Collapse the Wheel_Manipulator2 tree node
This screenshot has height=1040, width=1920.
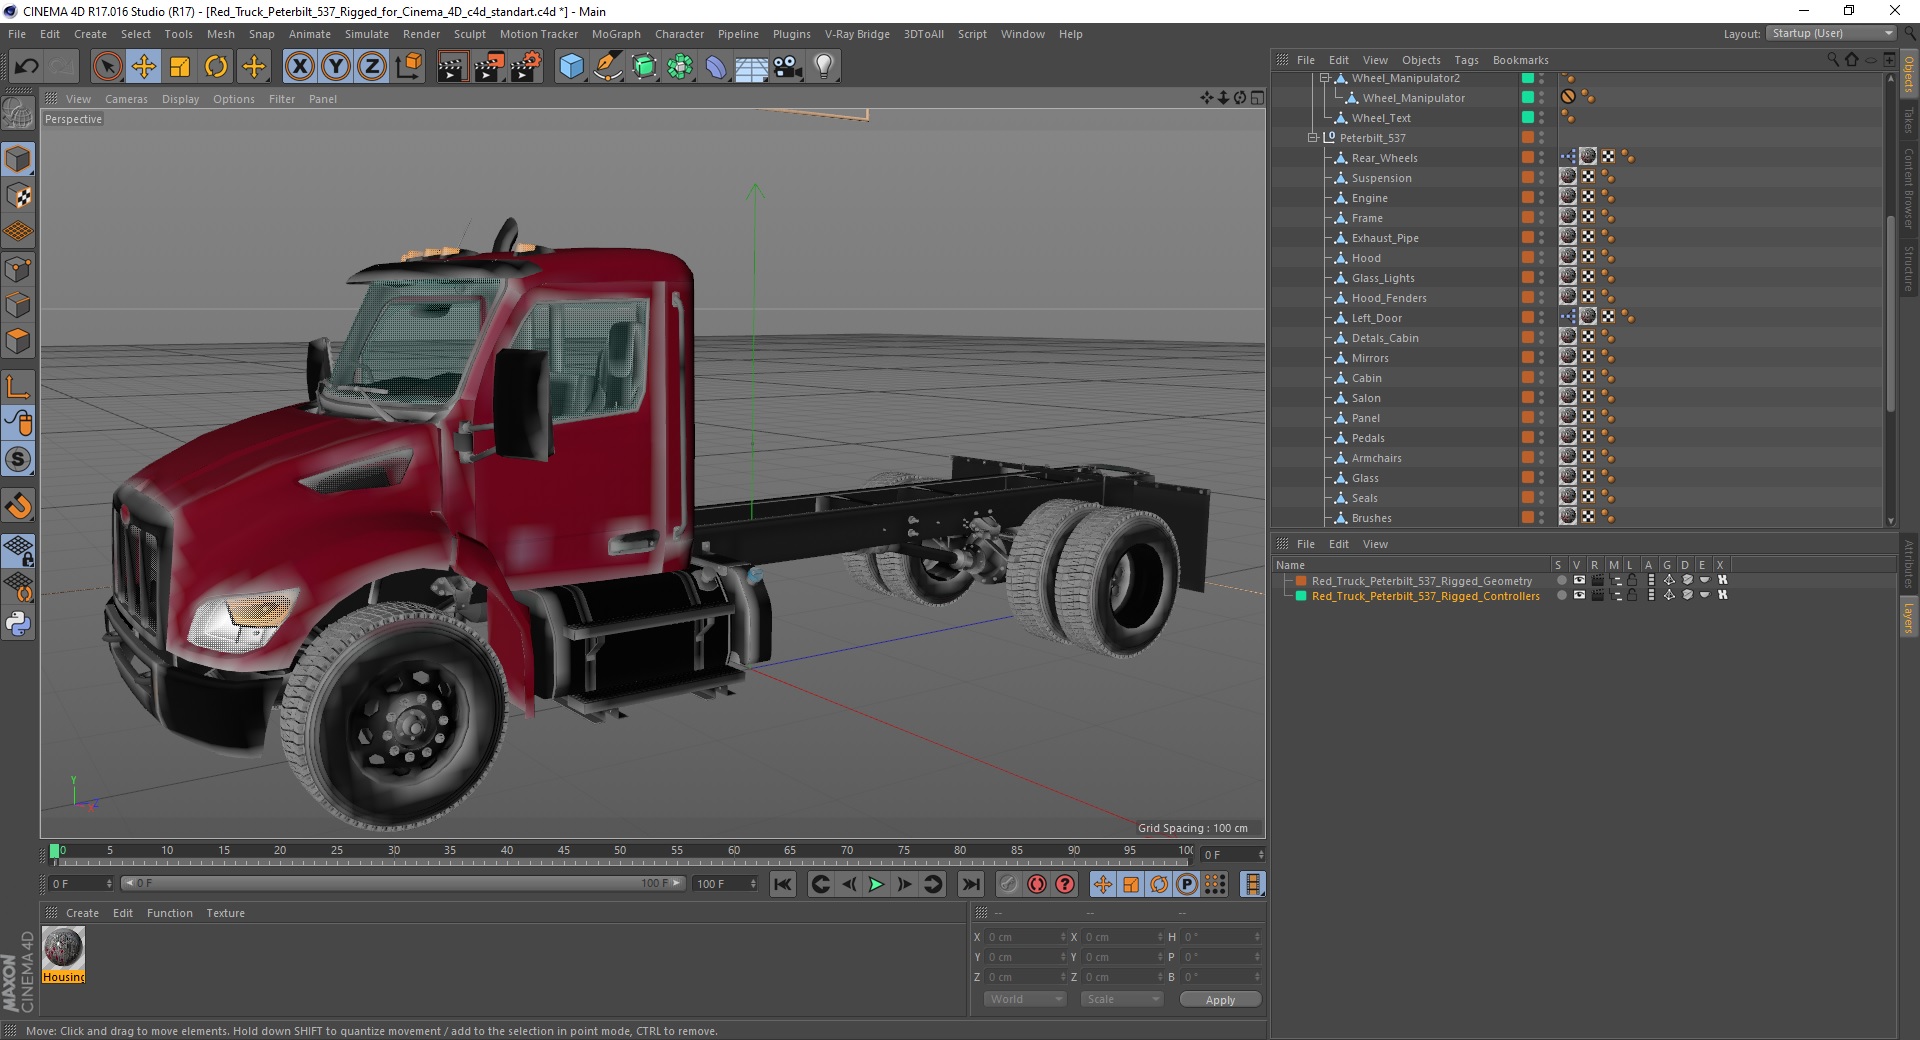[1324, 78]
